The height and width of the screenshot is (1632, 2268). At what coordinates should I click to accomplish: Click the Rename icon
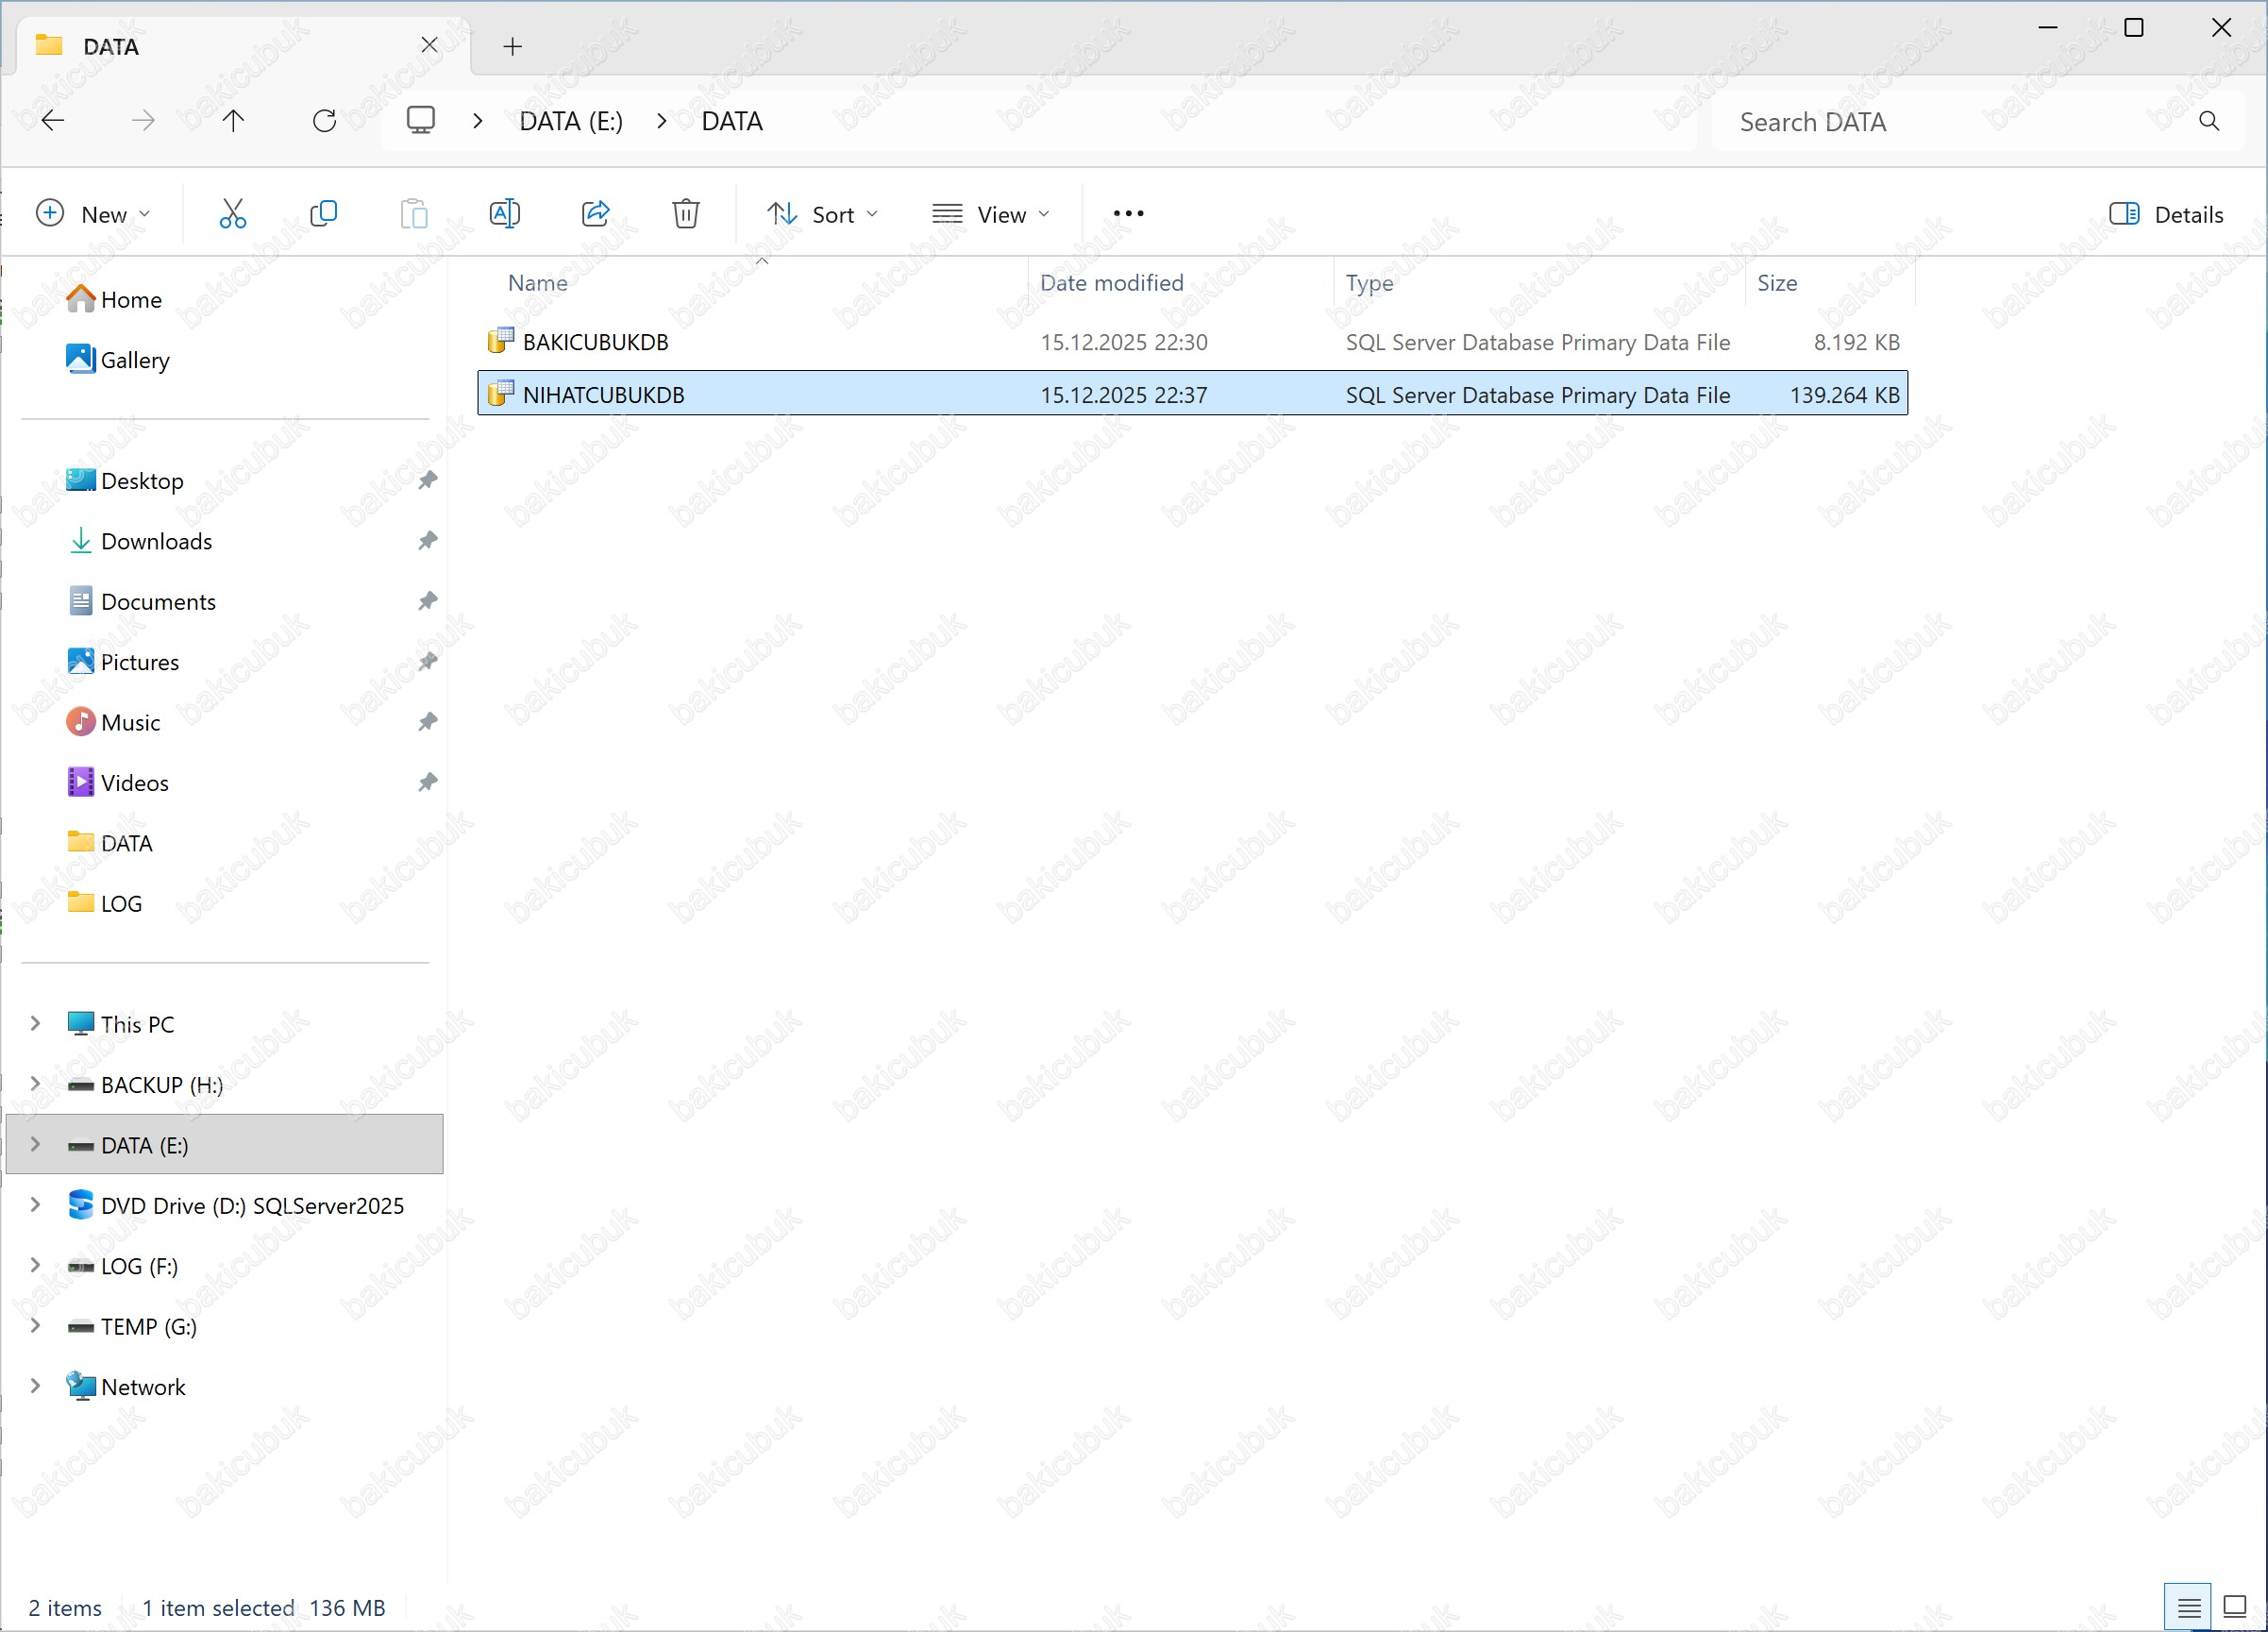pyautogui.click(x=504, y=214)
